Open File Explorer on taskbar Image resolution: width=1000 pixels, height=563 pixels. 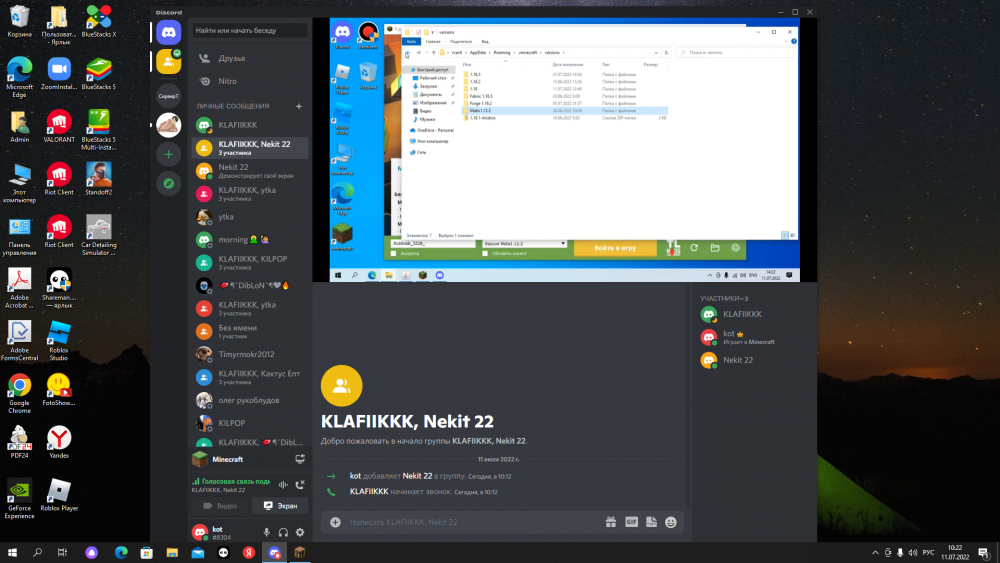coord(172,553)
